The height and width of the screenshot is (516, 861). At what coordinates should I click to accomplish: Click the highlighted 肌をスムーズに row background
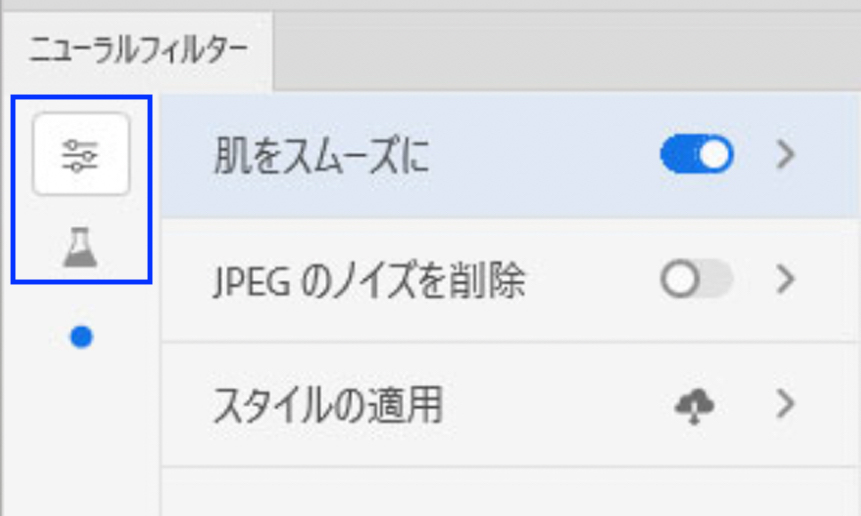point(540,155)
